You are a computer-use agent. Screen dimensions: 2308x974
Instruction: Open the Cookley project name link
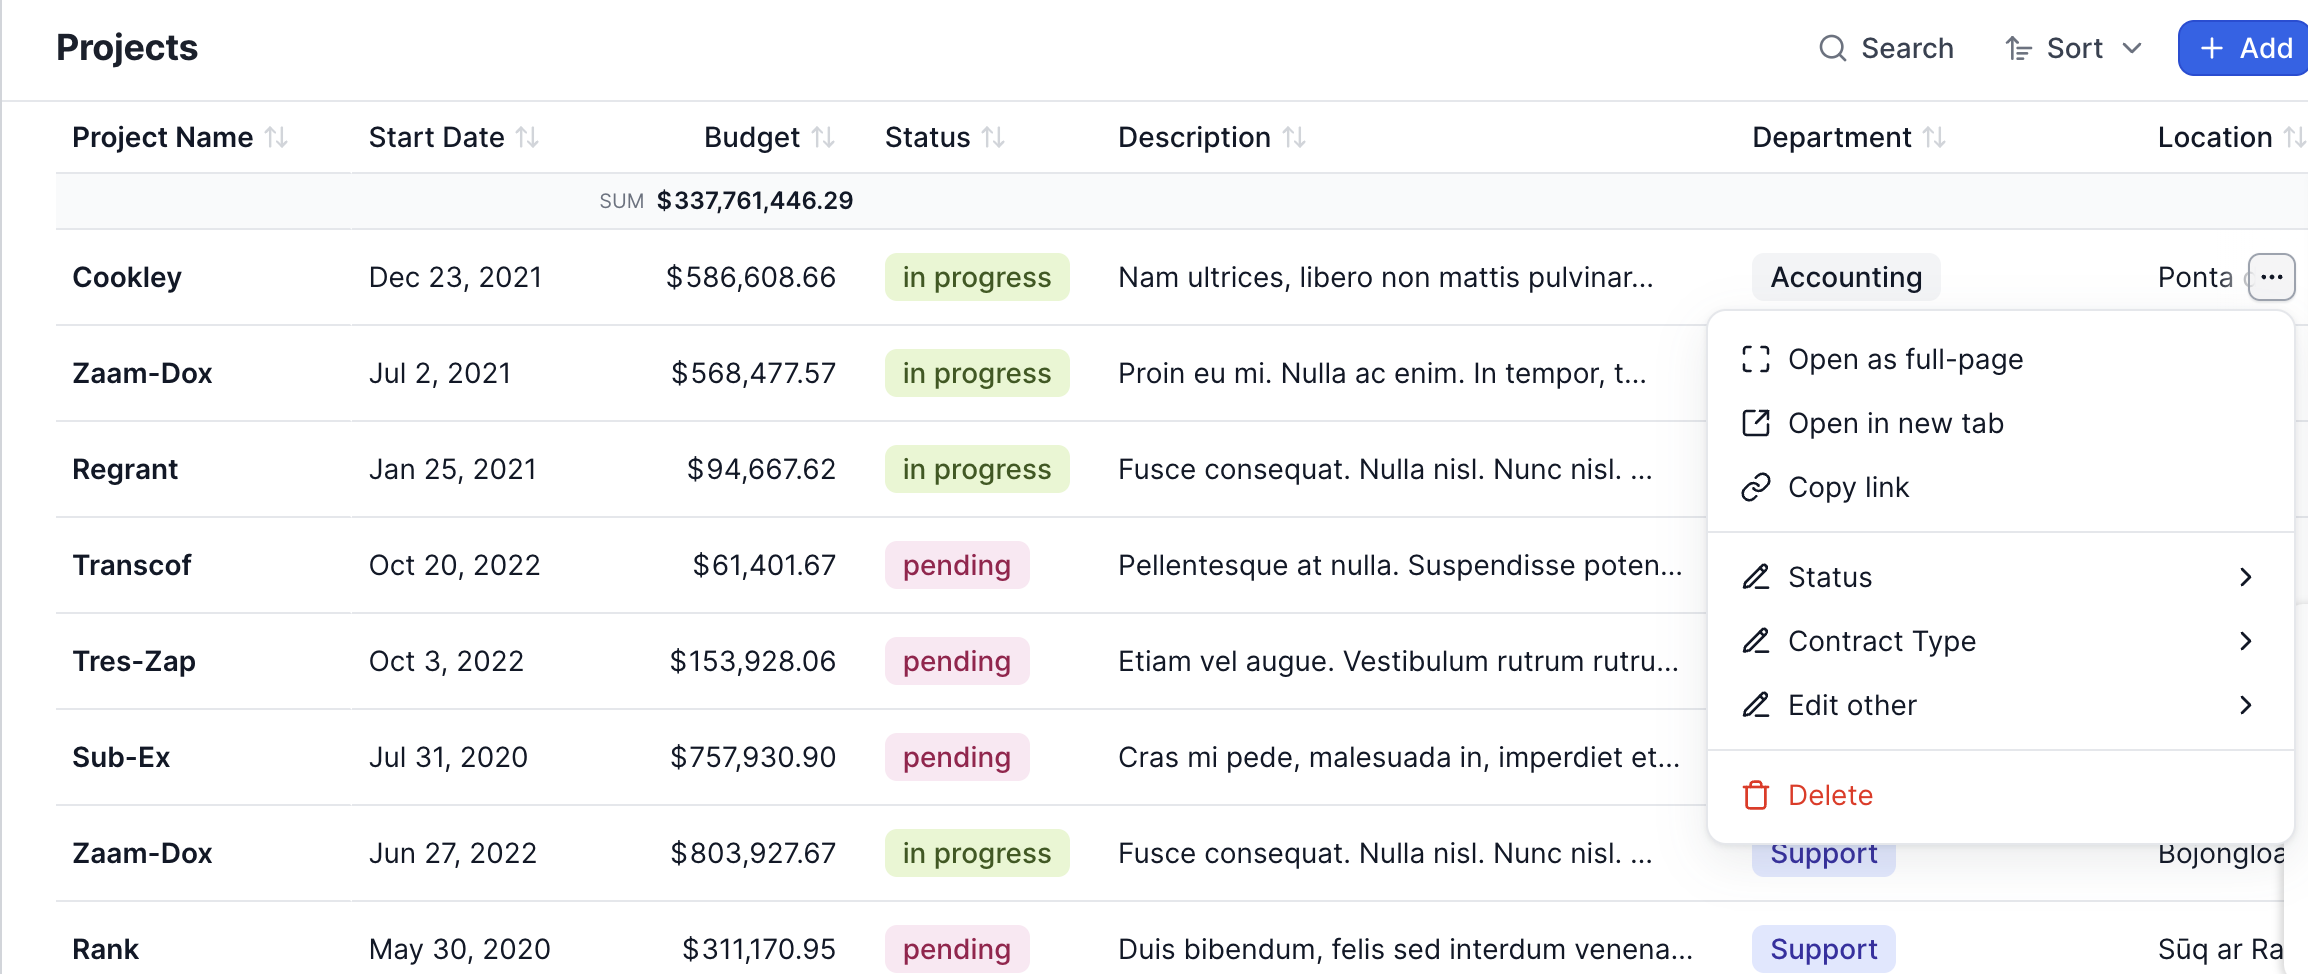pos(127,277)
